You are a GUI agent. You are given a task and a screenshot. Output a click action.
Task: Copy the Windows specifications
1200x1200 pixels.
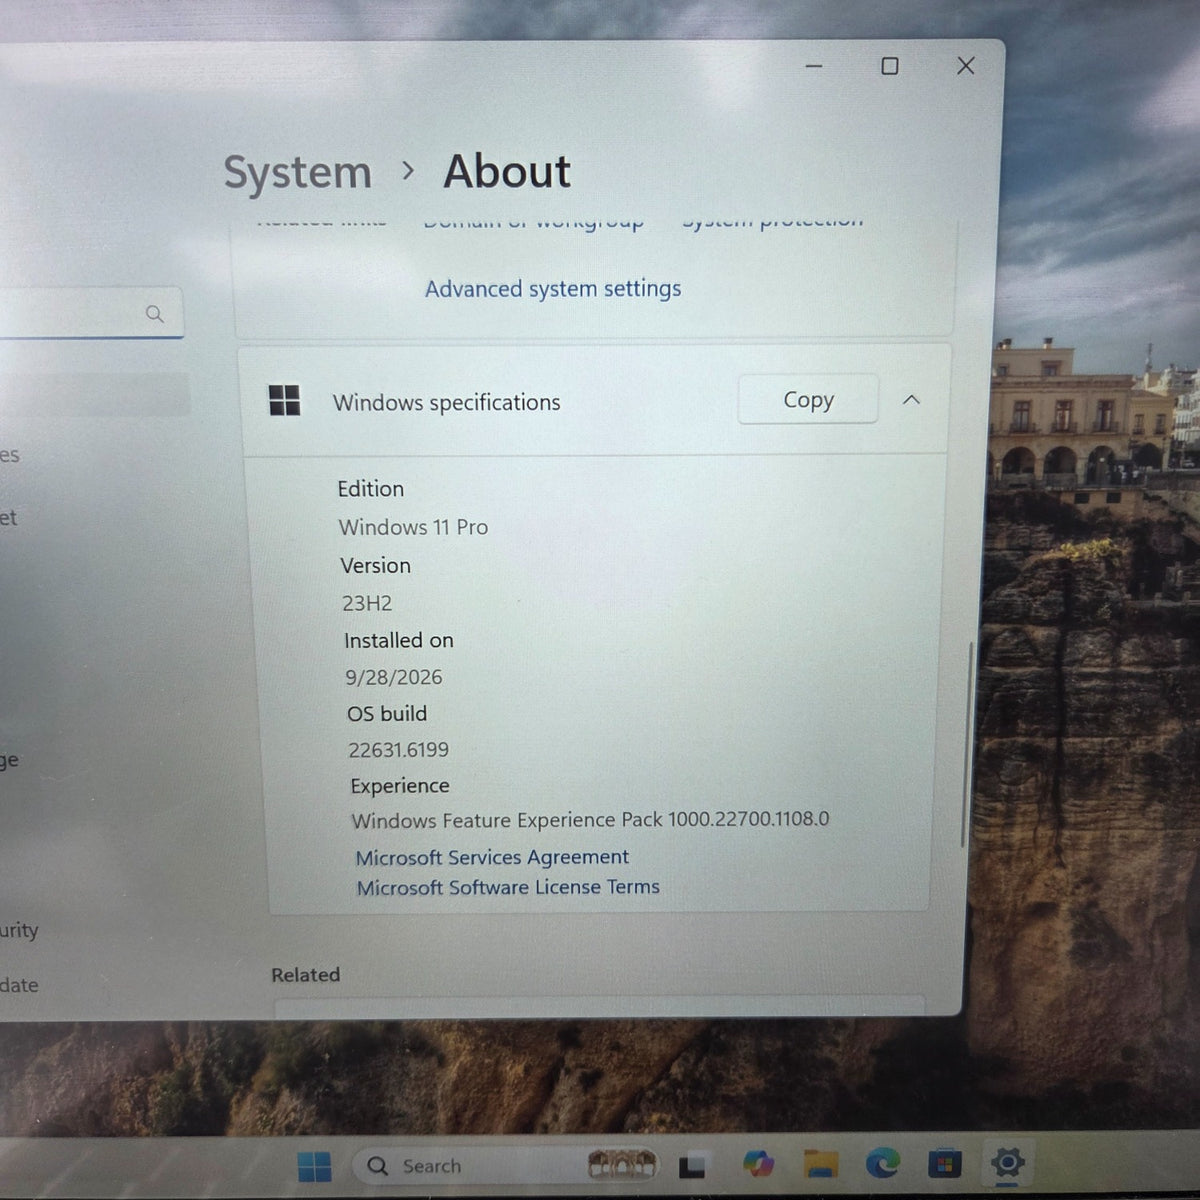(808, 400)
